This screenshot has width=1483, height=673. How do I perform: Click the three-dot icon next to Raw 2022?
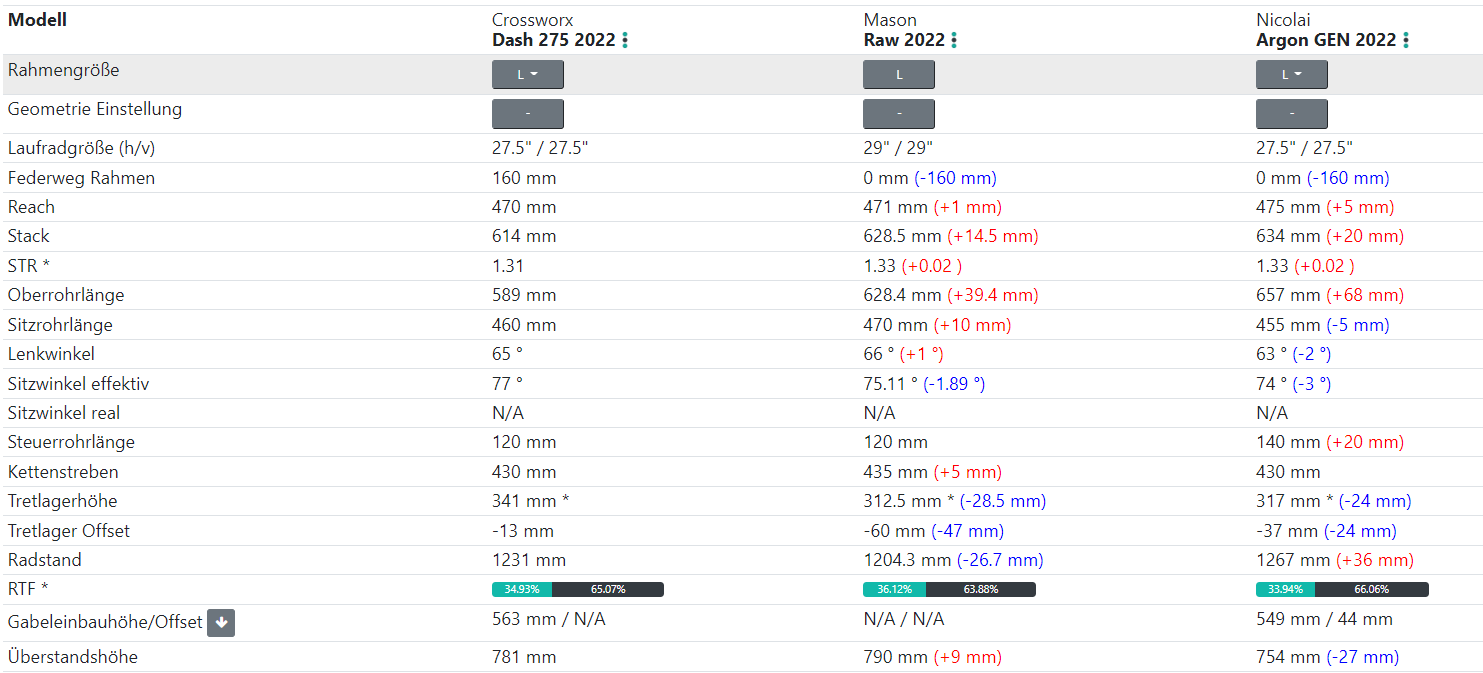[954, 40]
